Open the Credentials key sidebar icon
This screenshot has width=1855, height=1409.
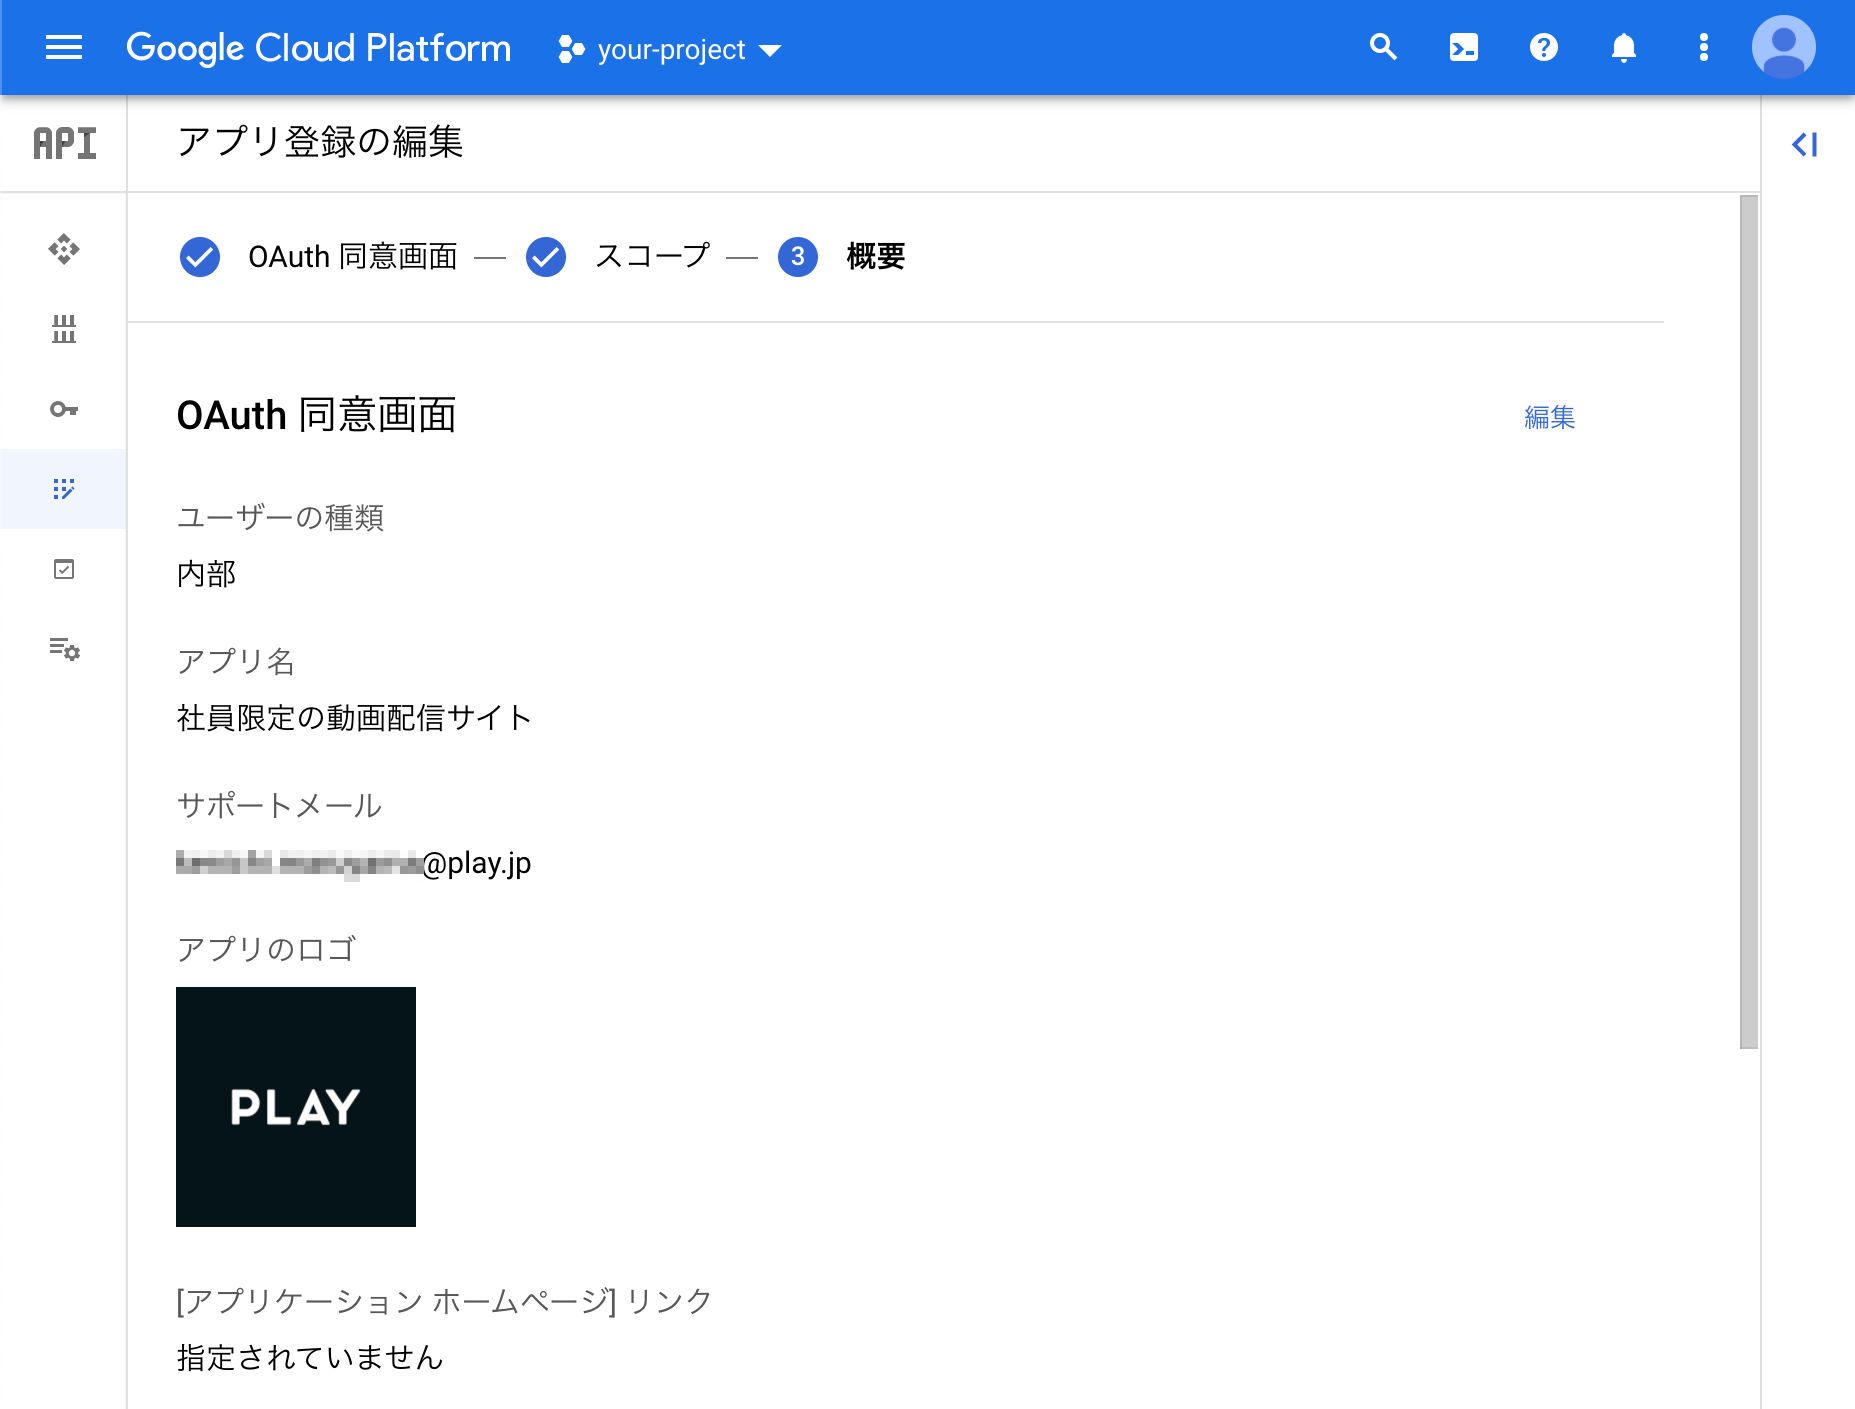pyautogui.click(x=64, y=409)
